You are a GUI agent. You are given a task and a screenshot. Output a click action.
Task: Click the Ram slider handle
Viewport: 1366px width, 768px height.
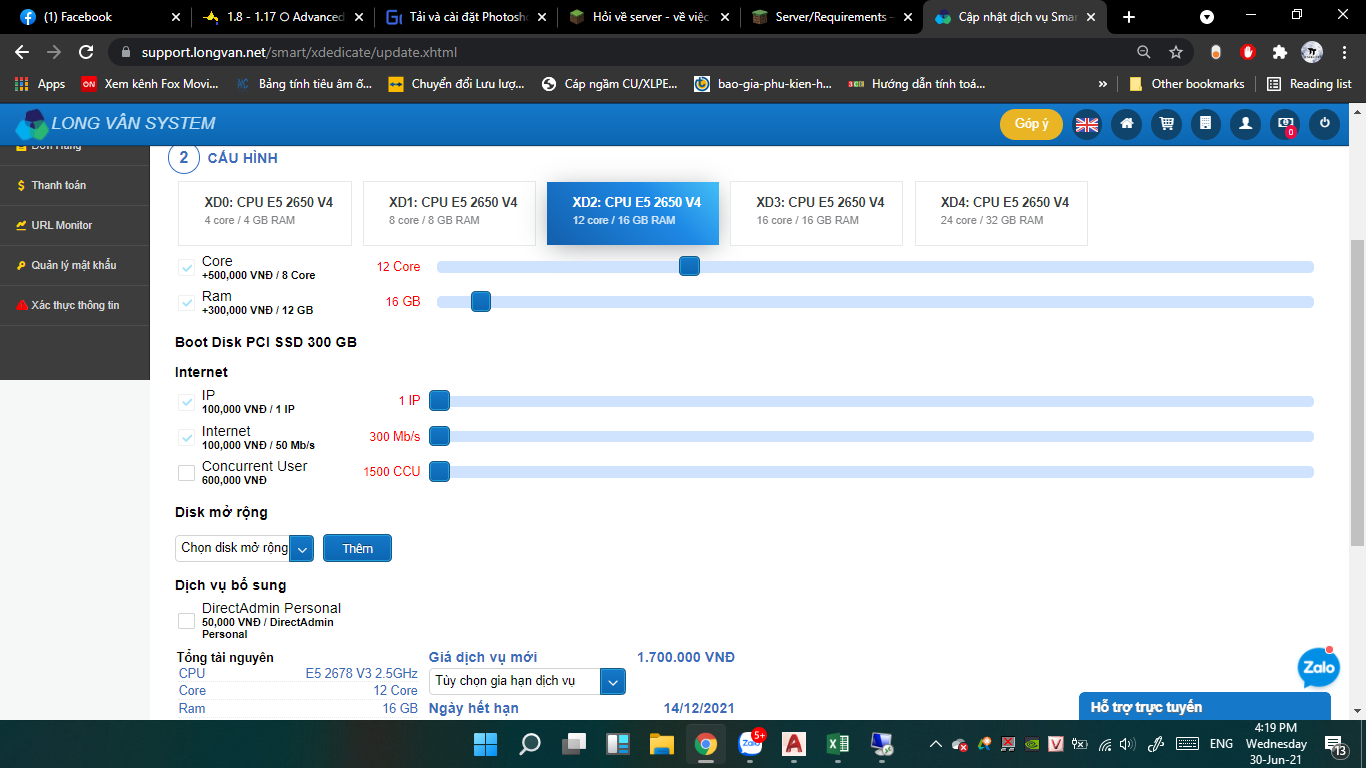pyautogui.click(x=481, y=301)
